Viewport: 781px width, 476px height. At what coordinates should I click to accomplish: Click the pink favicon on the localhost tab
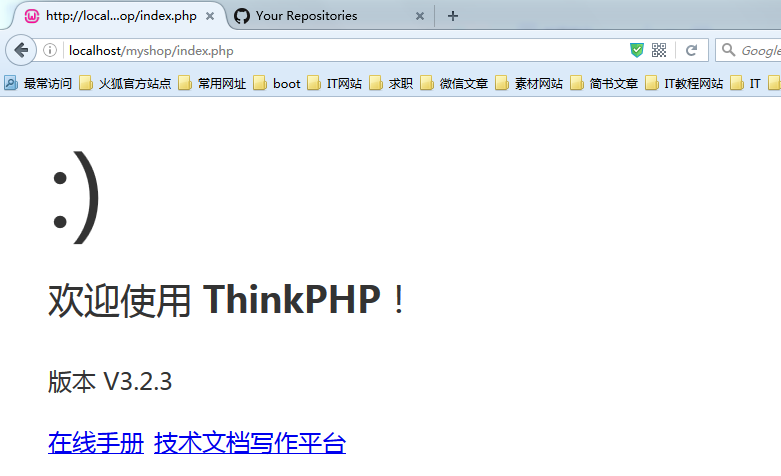click(x=32, y=16)
